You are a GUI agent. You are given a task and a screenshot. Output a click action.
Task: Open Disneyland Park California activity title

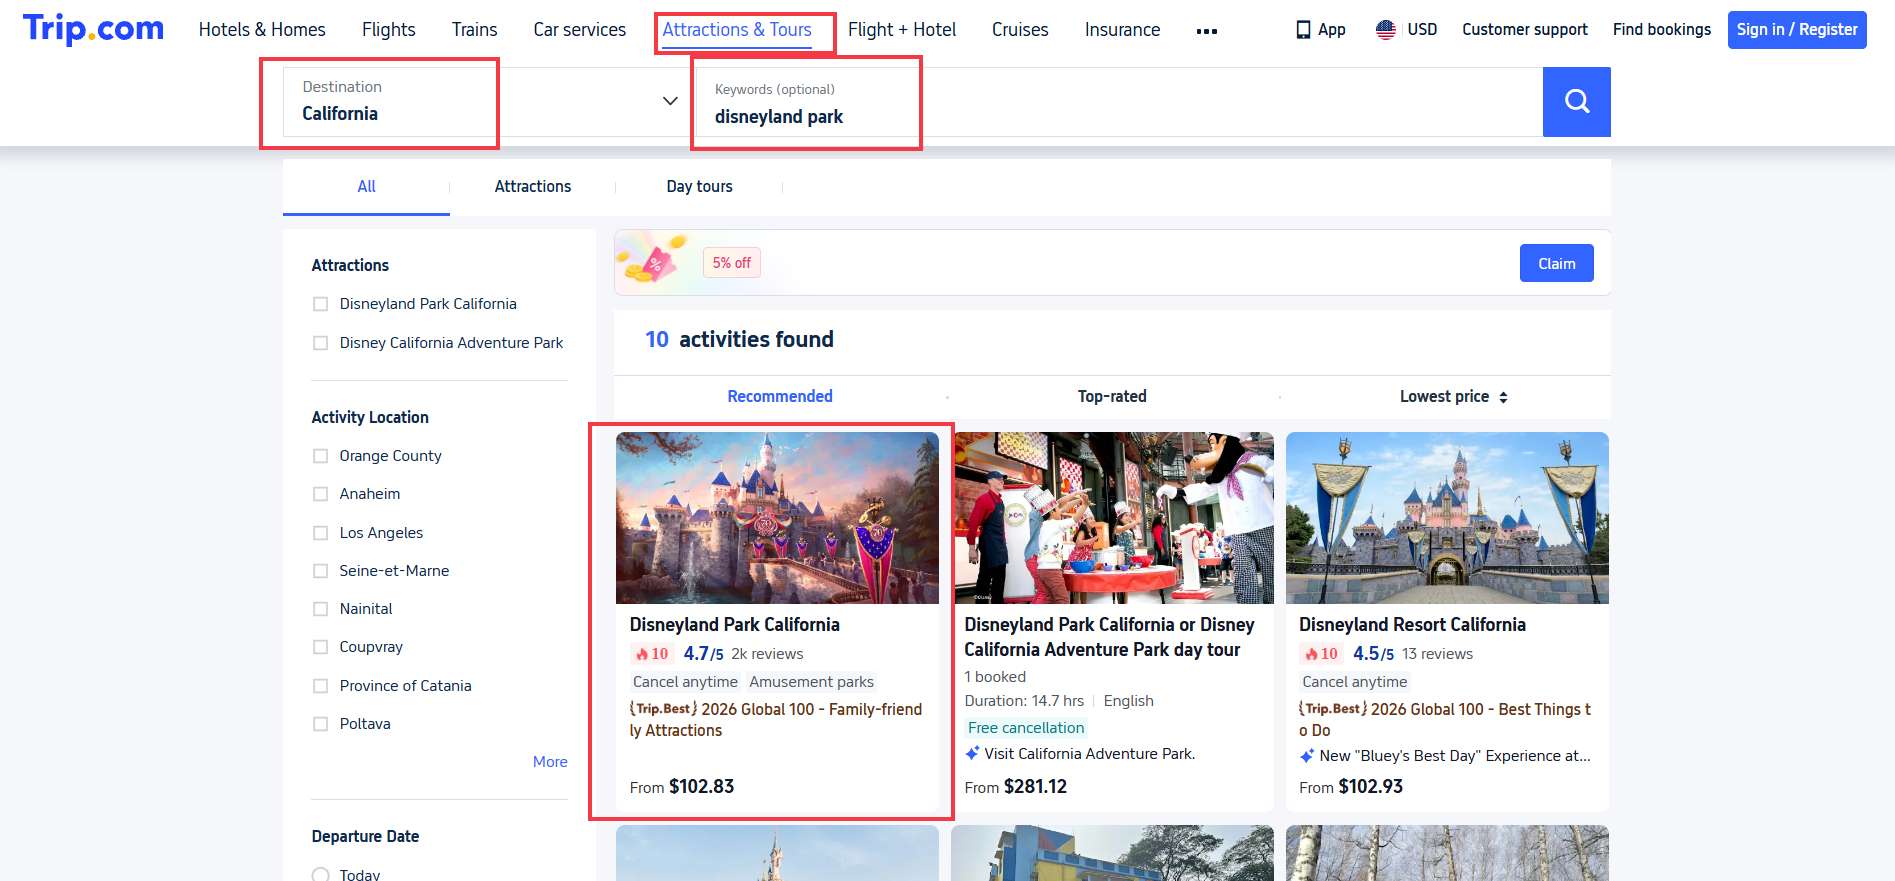(x=734, y=625)
